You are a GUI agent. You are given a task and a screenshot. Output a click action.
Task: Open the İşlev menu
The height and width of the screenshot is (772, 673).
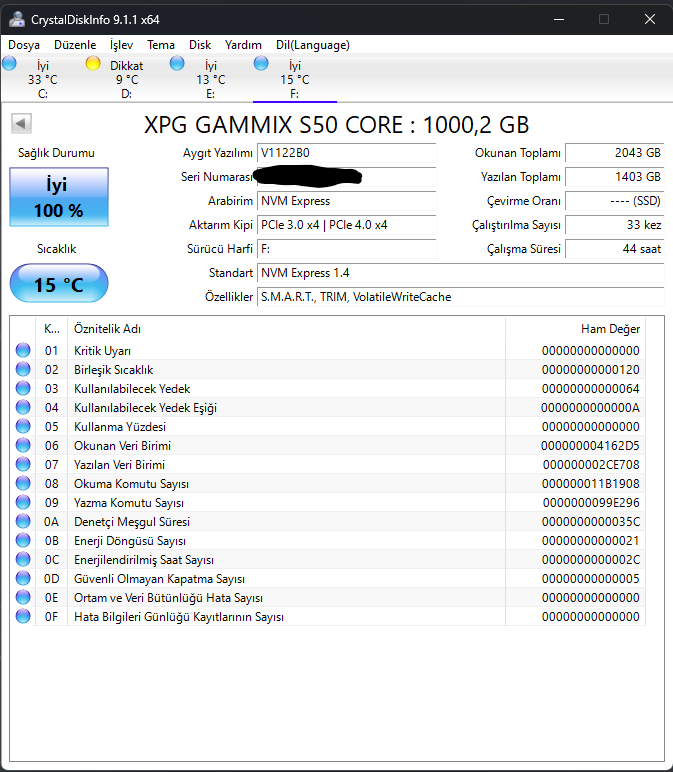(x=121, y=45)
